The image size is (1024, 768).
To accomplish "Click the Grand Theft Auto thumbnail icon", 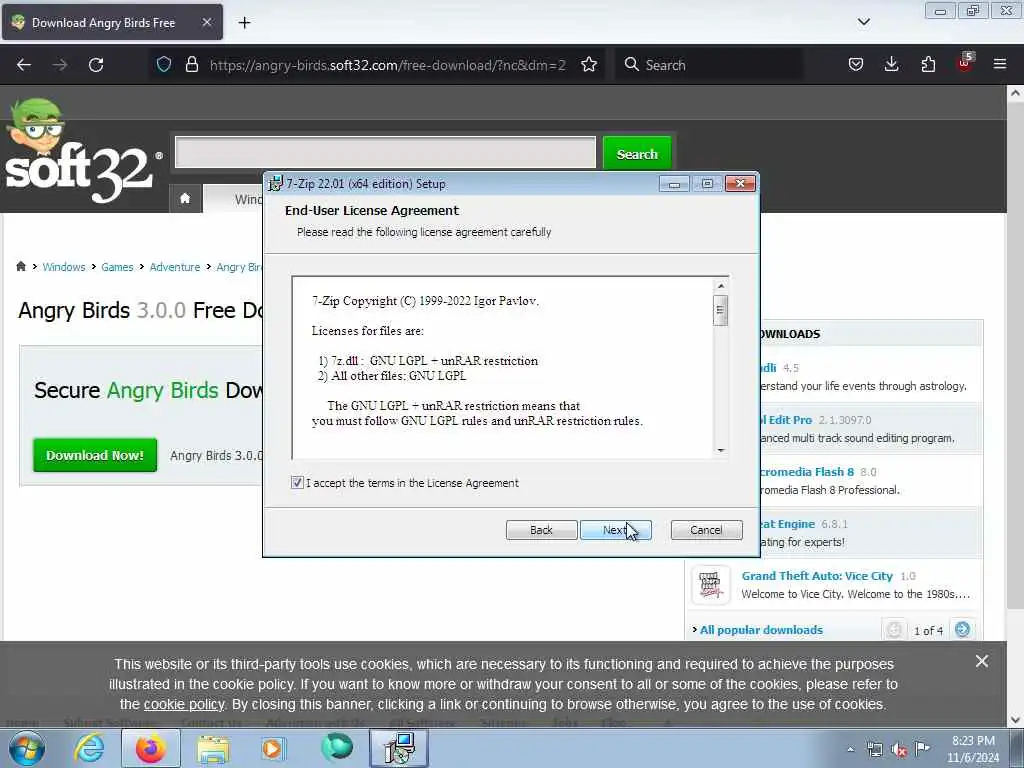I will (x=711, y=584).
